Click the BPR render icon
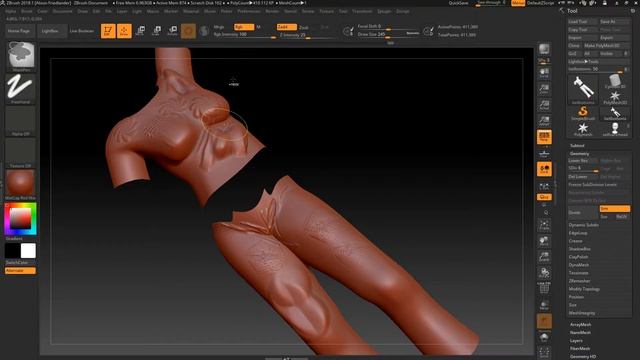Viewport: 640px width, 360px height. coord(544,49)
